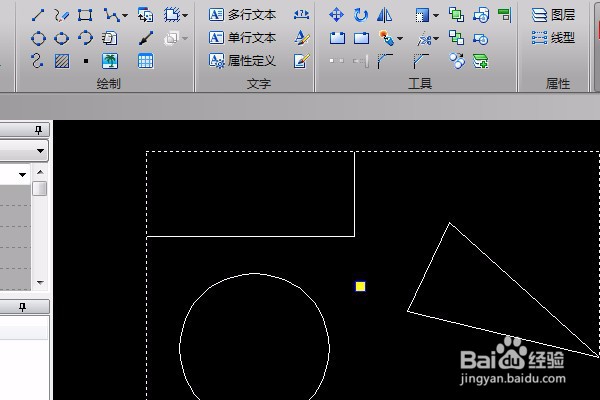Select the Arc drawing tool
Image resolution: width=600 pixels, height=400 pixels.
click(x=85, y=38)
